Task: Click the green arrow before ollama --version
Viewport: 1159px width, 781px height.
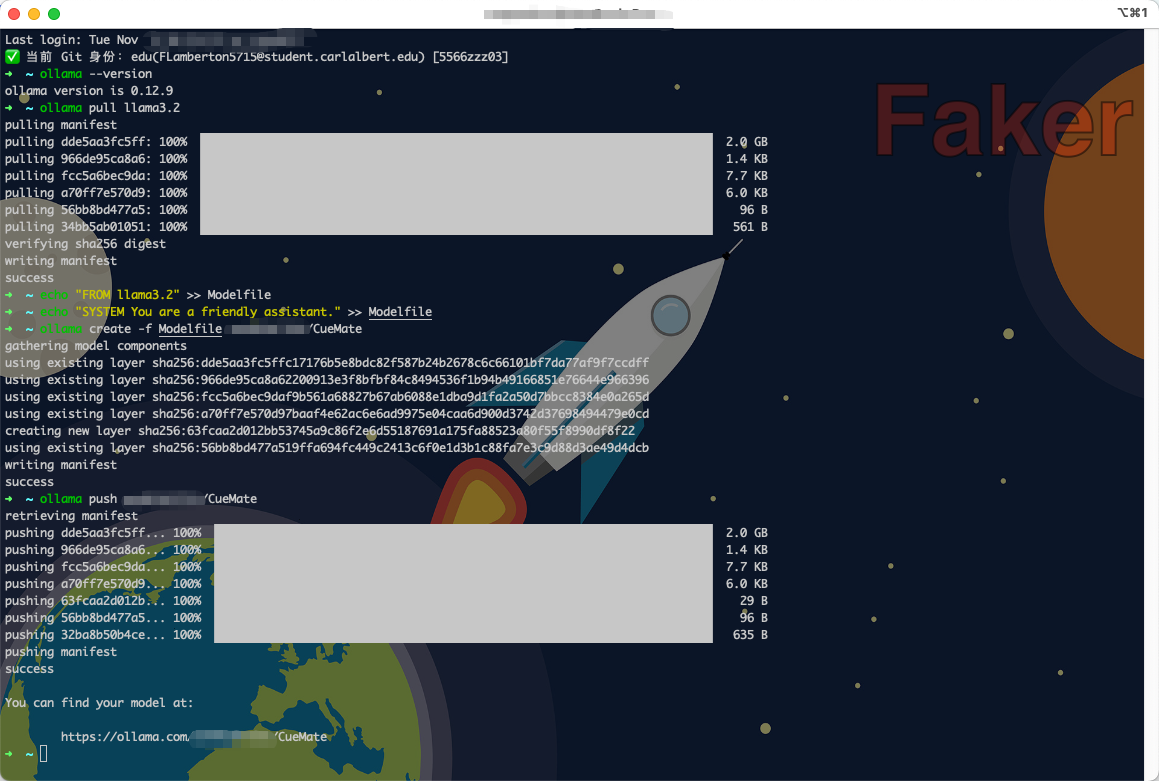Action: [9, 74]
